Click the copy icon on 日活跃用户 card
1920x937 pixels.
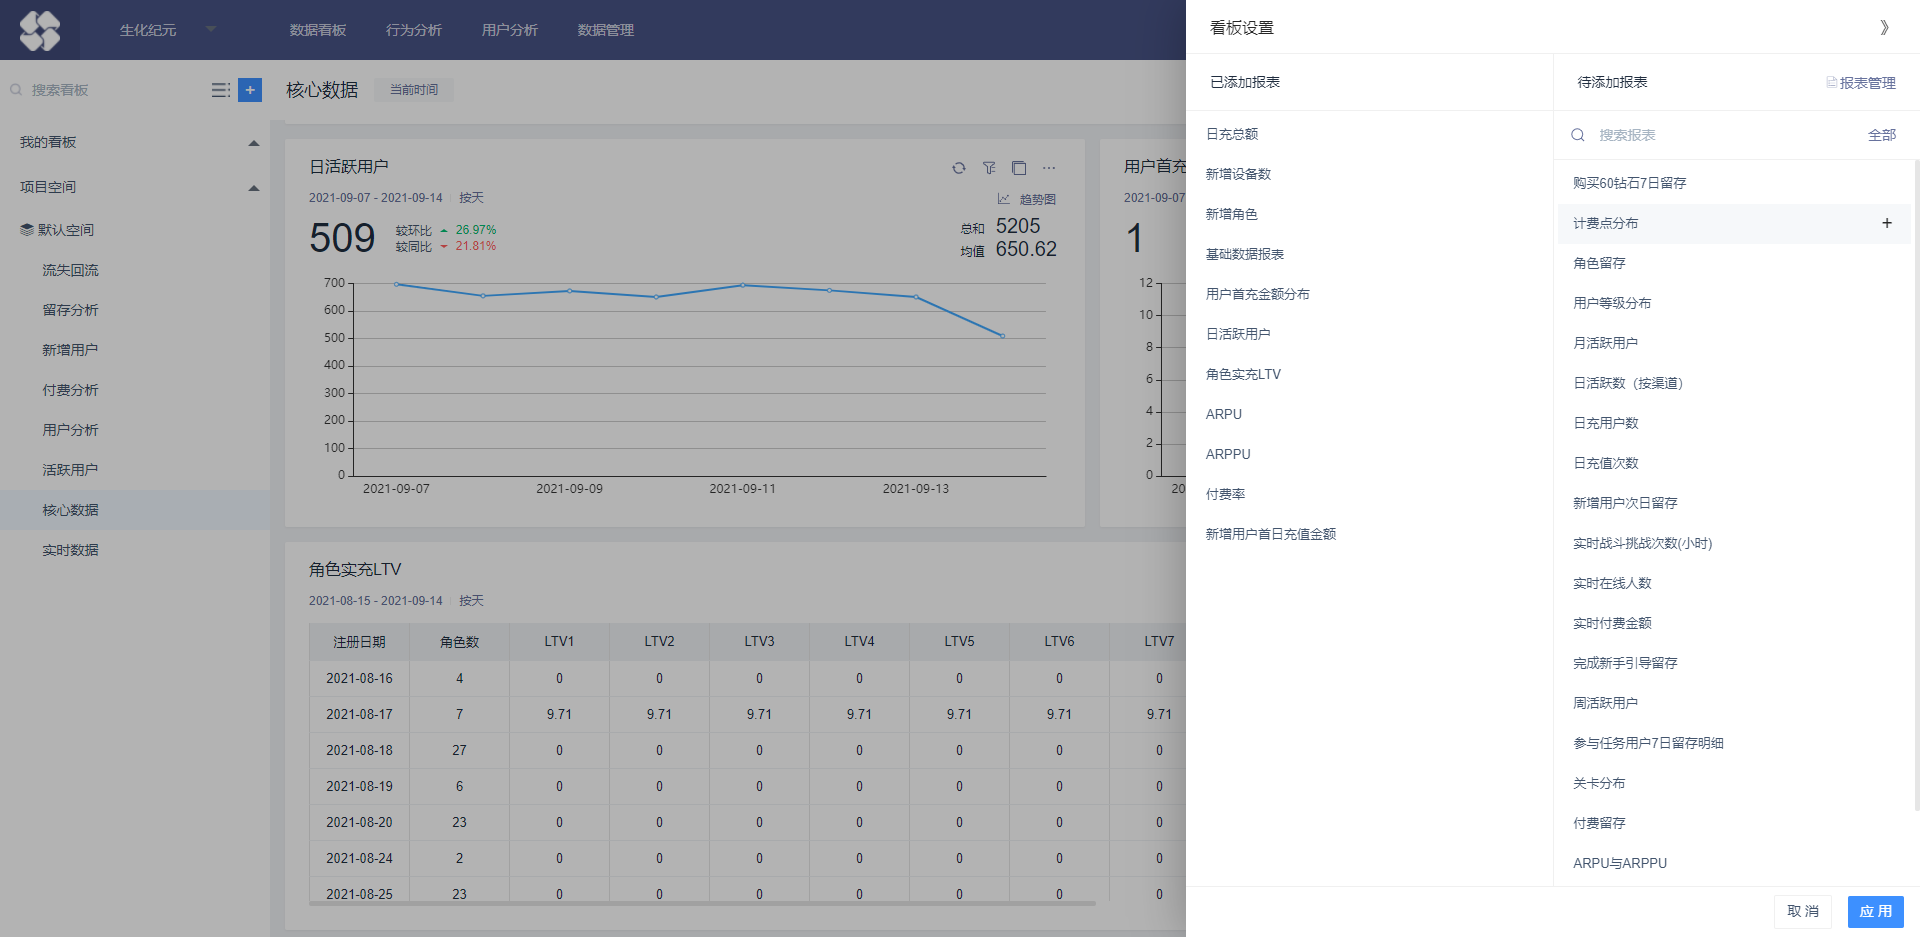coord(1019,168)
